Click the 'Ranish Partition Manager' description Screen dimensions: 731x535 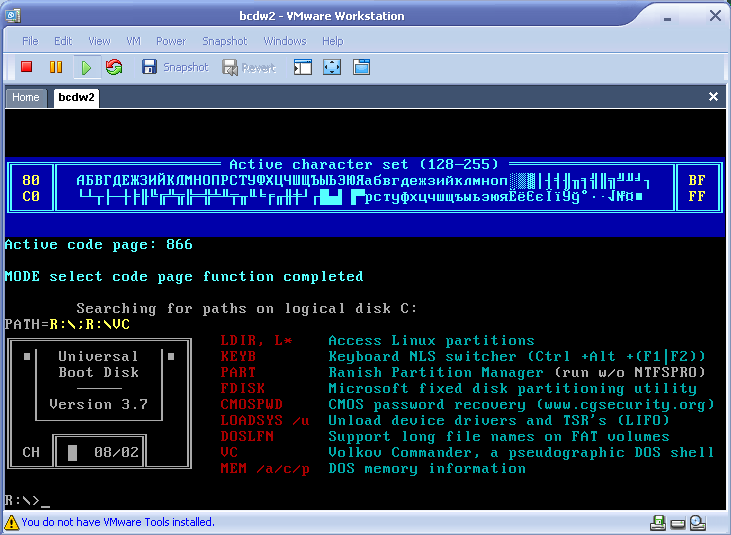436,372
